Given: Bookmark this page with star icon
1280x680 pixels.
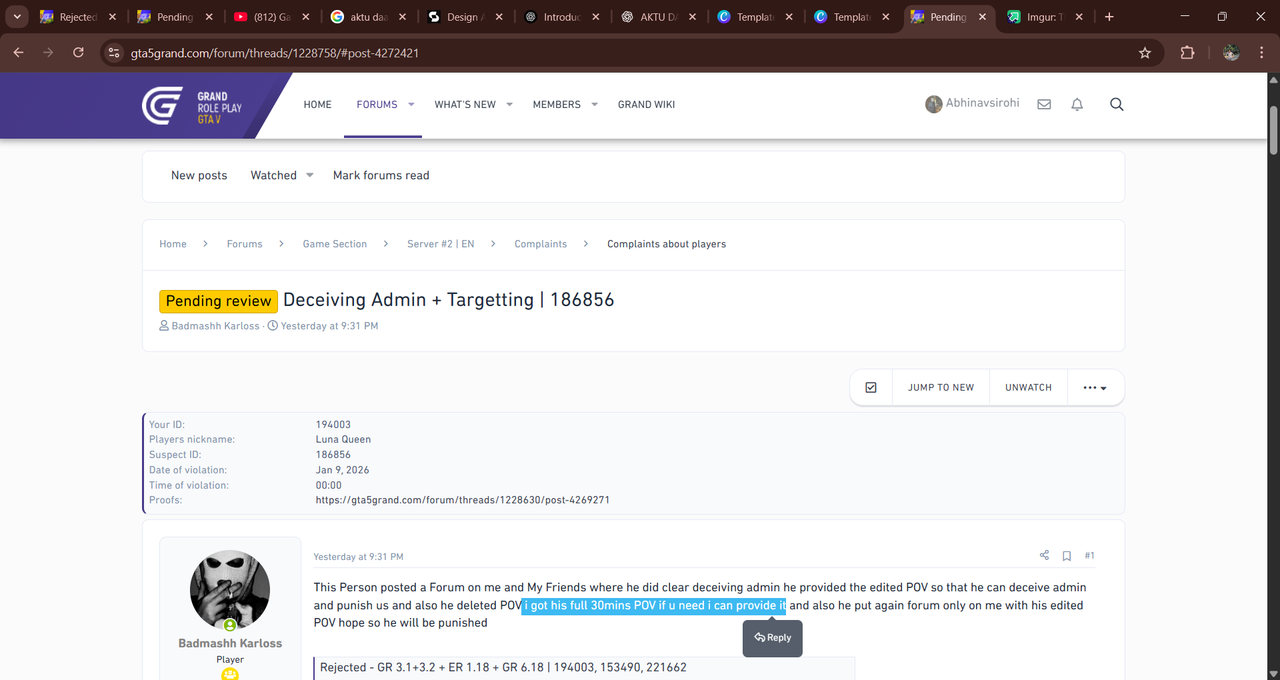Looking at the screenshot, I should [1145, 53].
